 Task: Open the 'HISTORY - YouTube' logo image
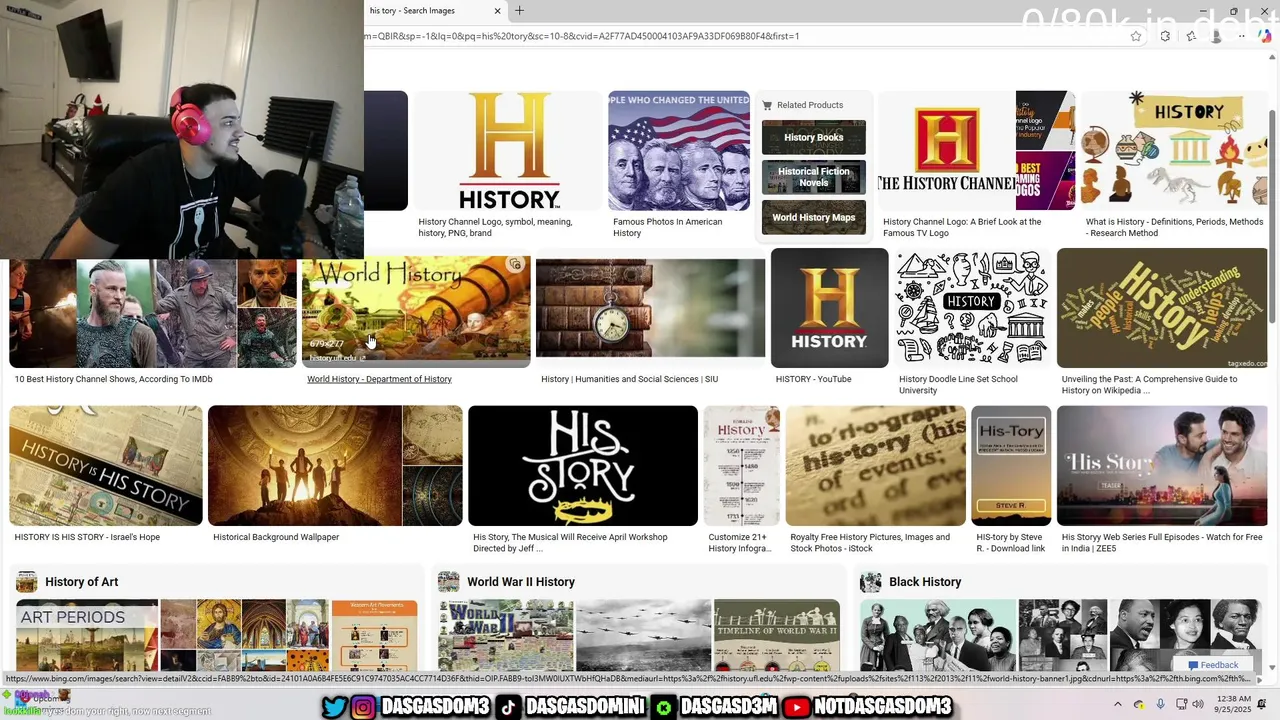point(829,308)
